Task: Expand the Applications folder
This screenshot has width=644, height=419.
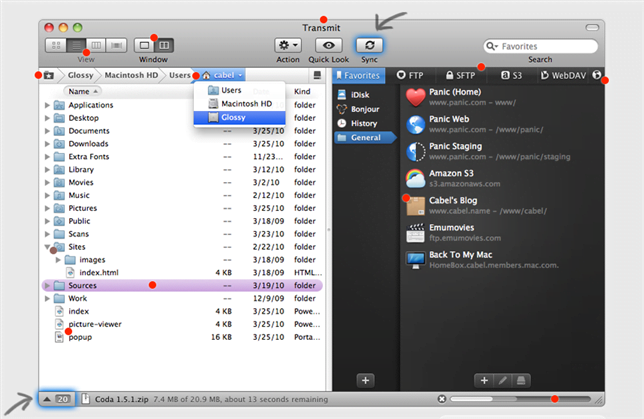Action: tap(47, 105)
